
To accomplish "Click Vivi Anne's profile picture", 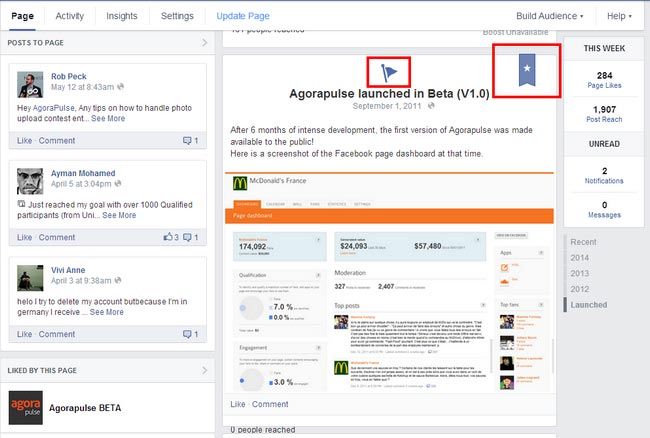I will 30,278.
